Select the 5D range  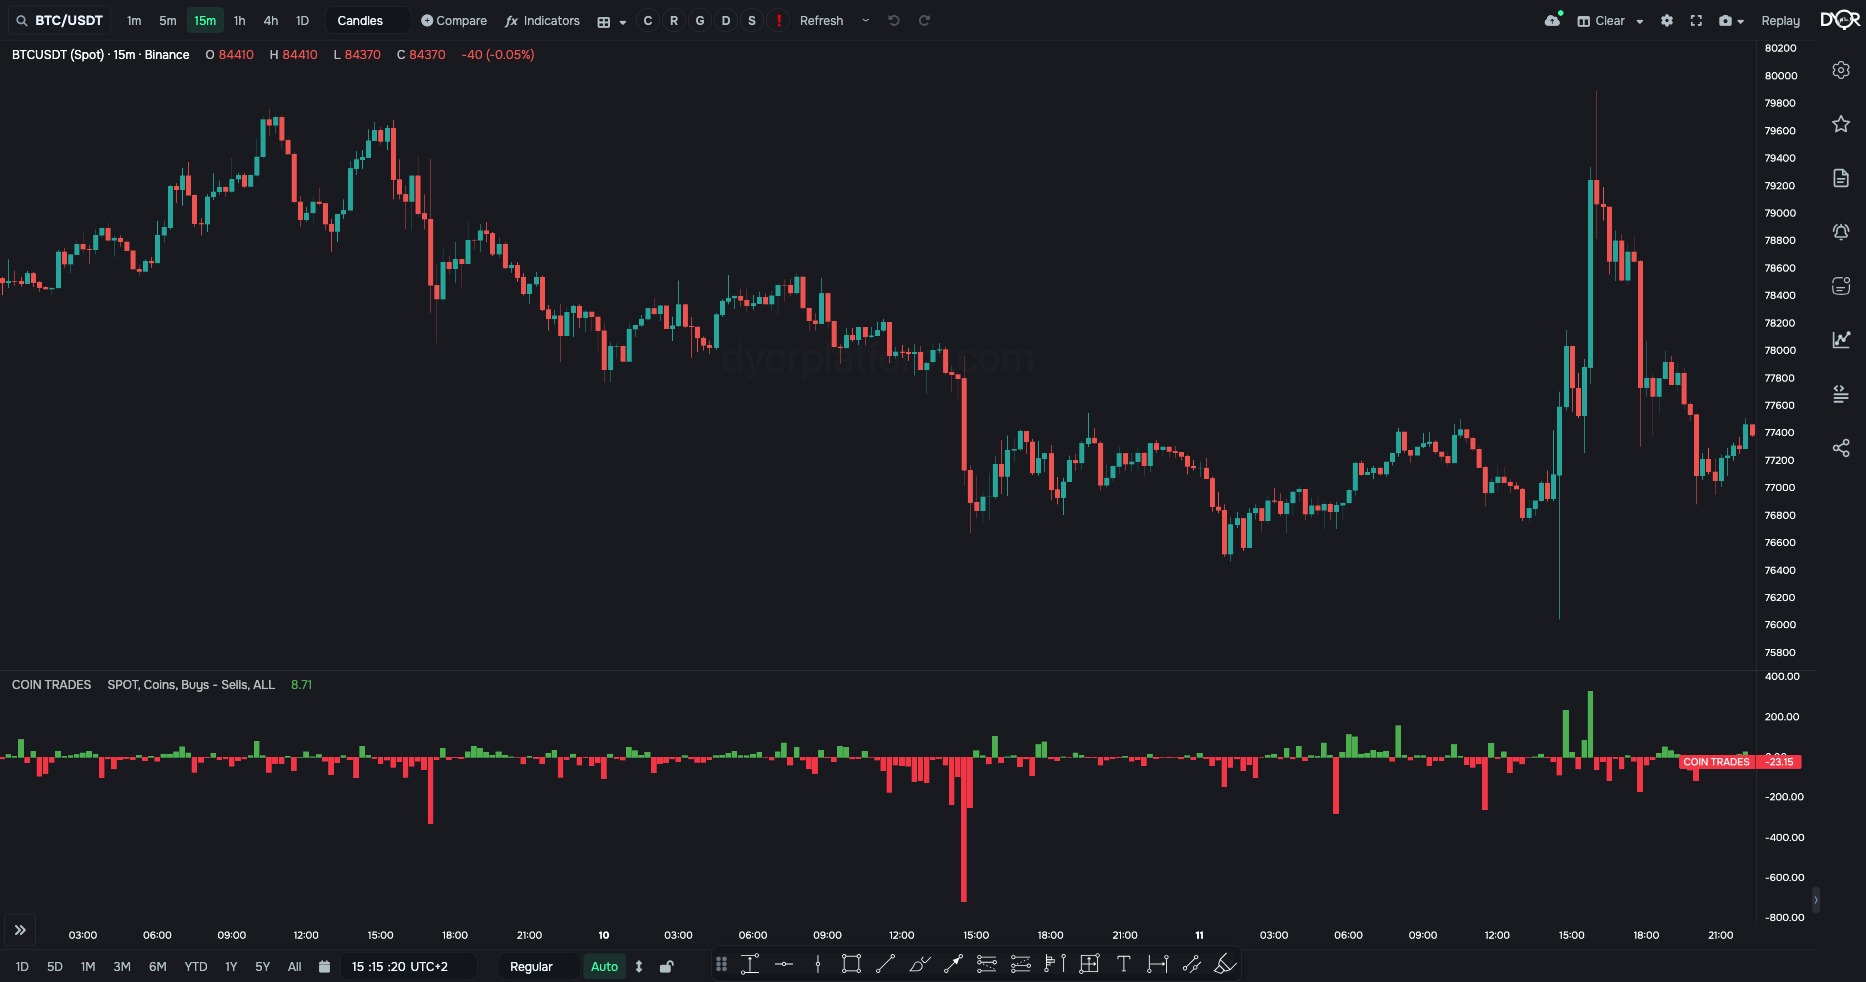pos(55,967)
